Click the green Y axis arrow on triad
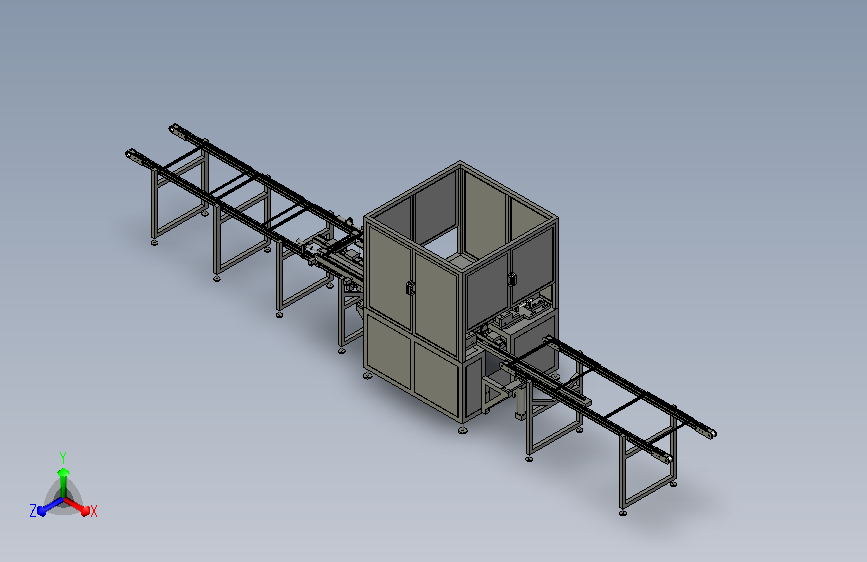Screen dimensions: 867x562 pyautogui.click(x=64, y=482)
